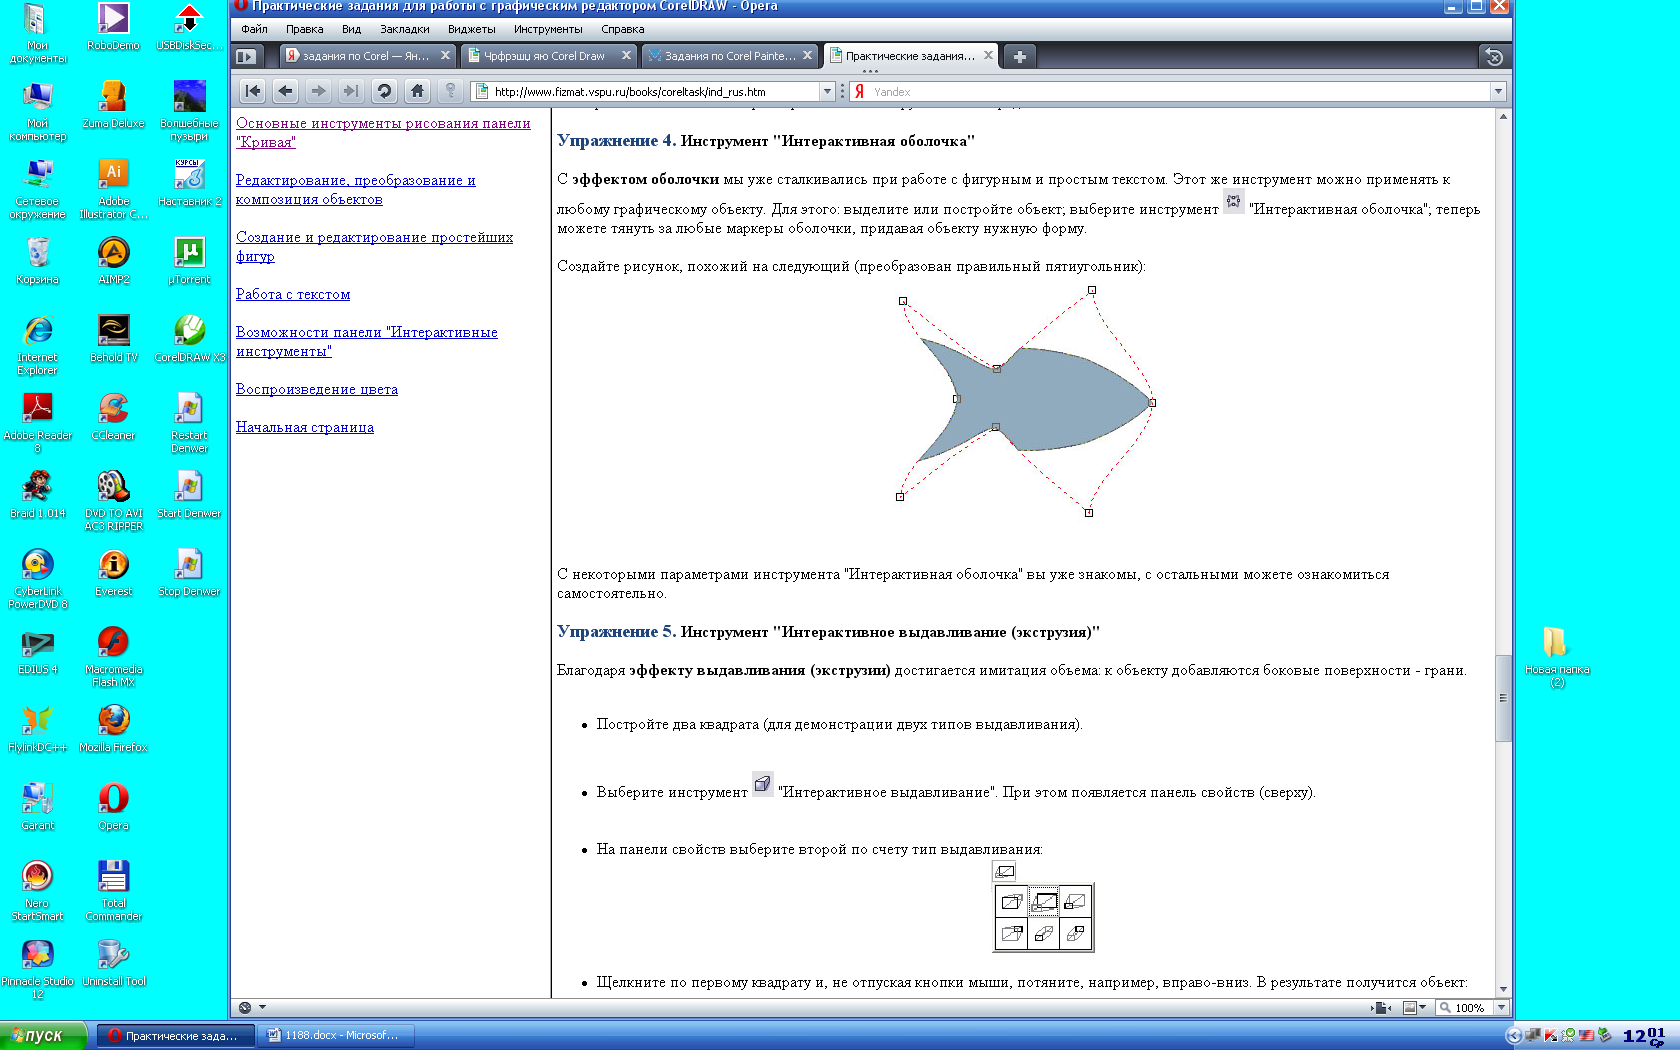This screenshot has width=1680, height=1050.
Task: Go back one page in Opera
Action: pos(286,91)
